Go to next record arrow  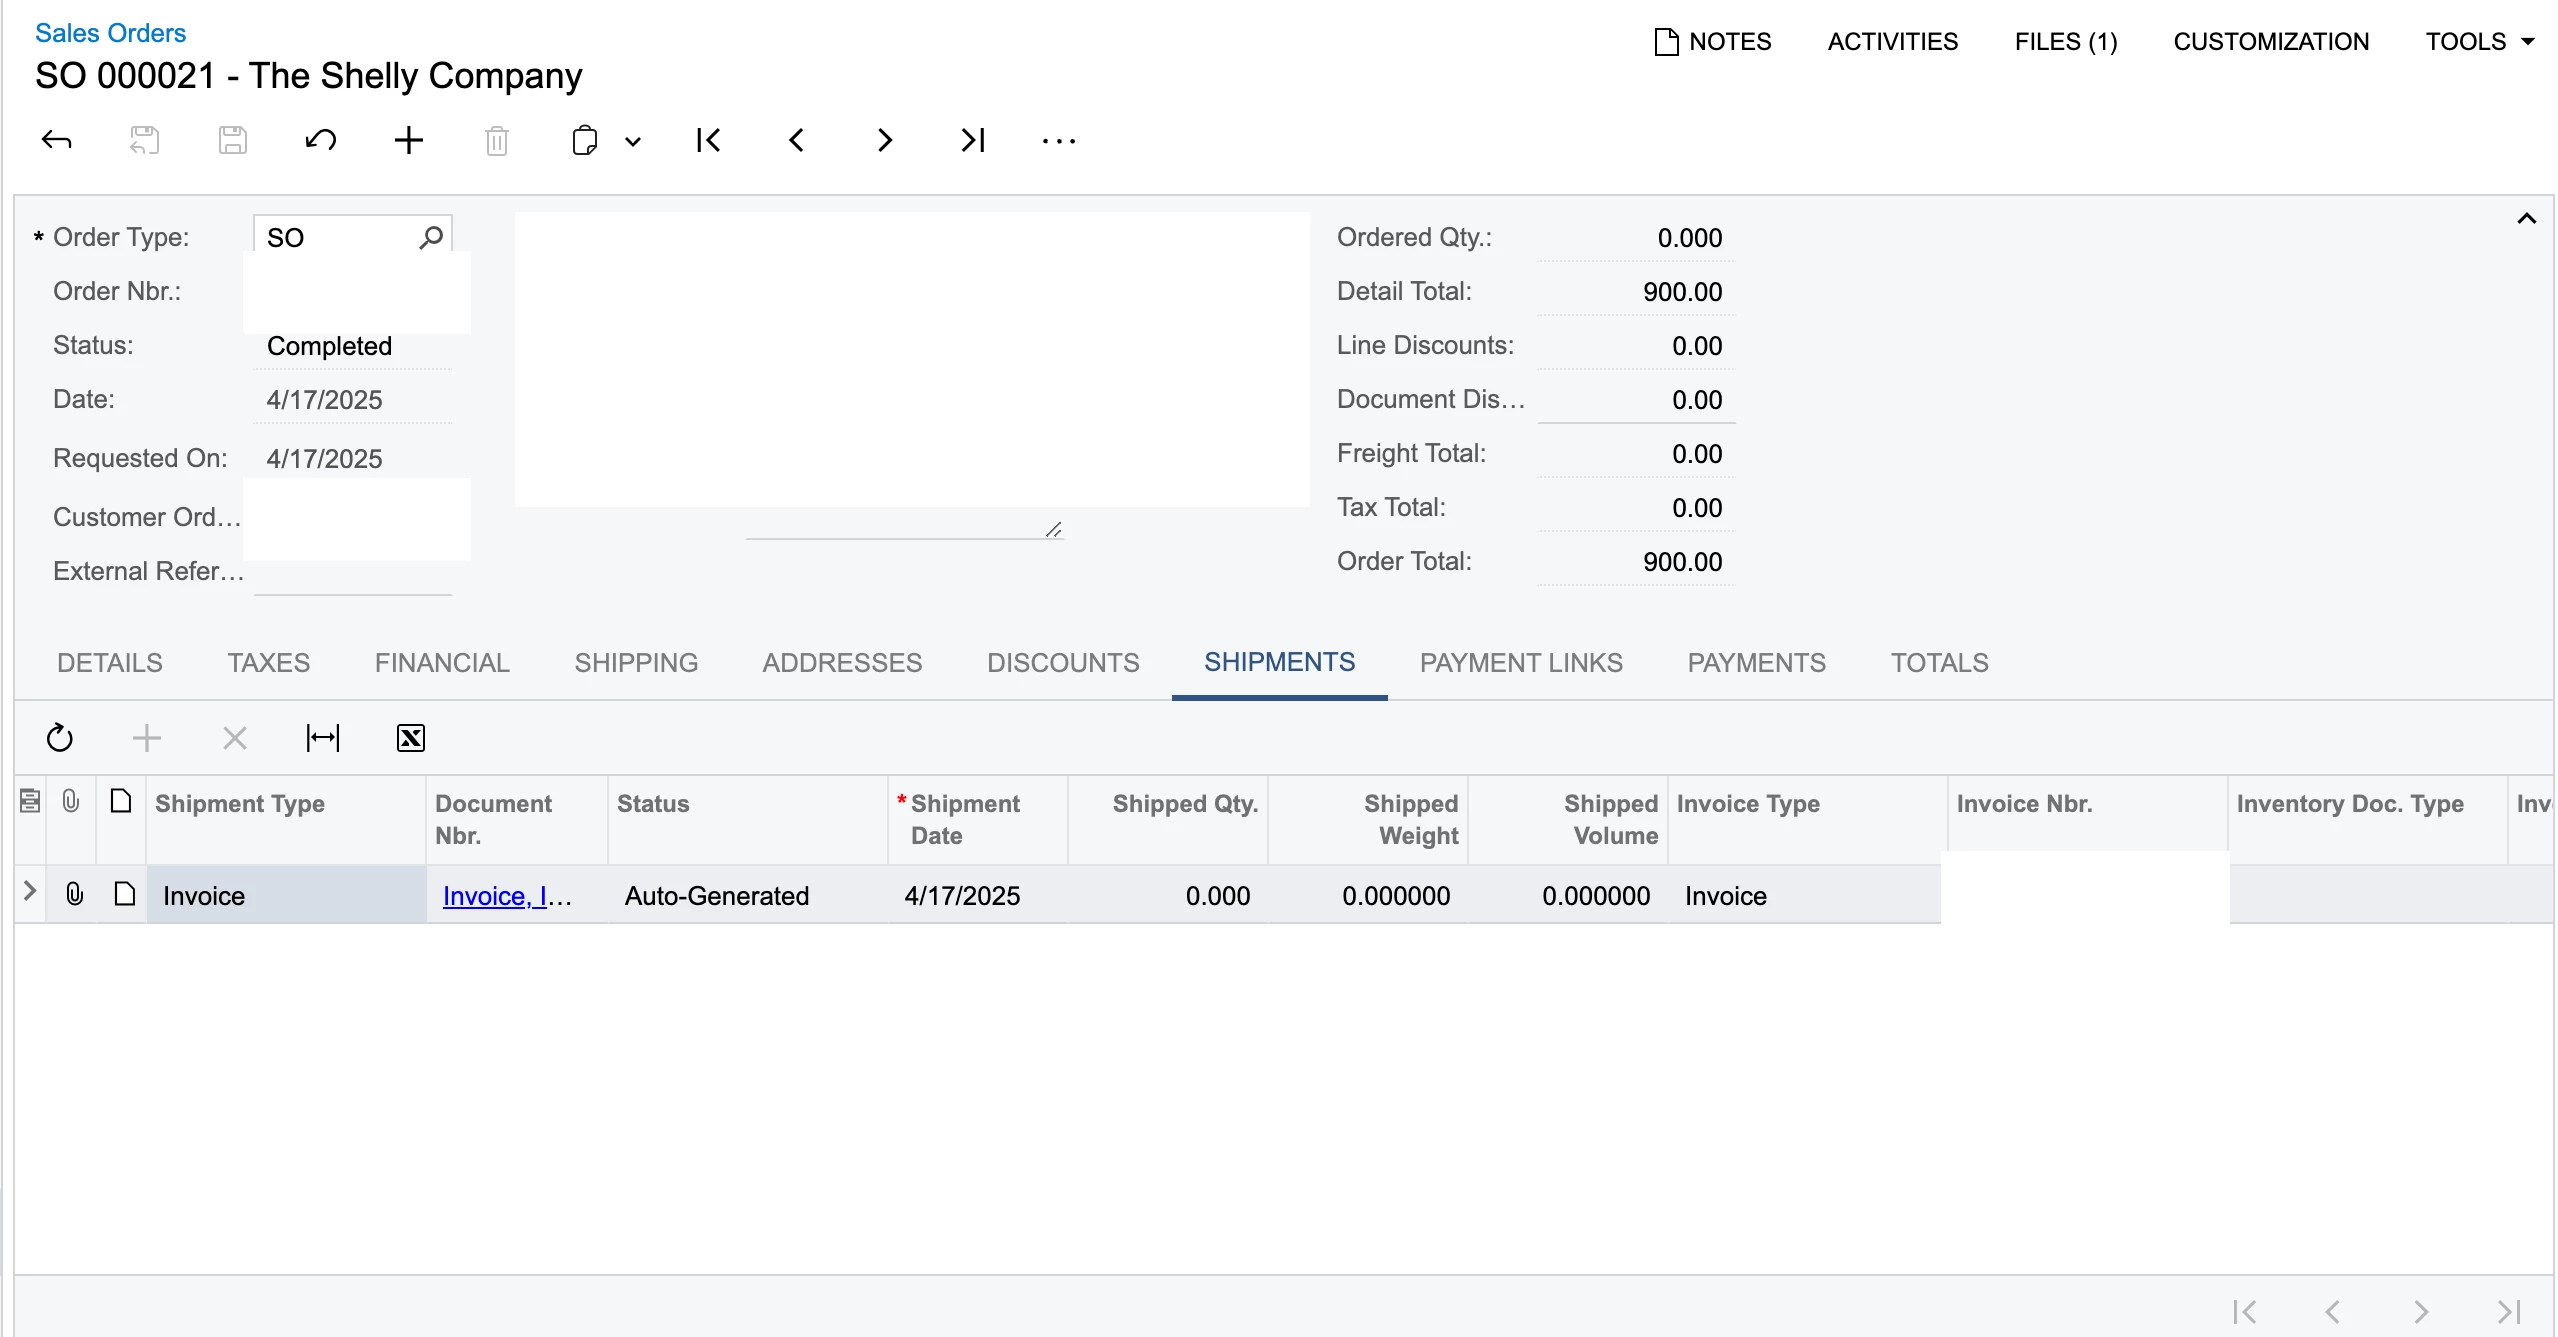[884, 140]
